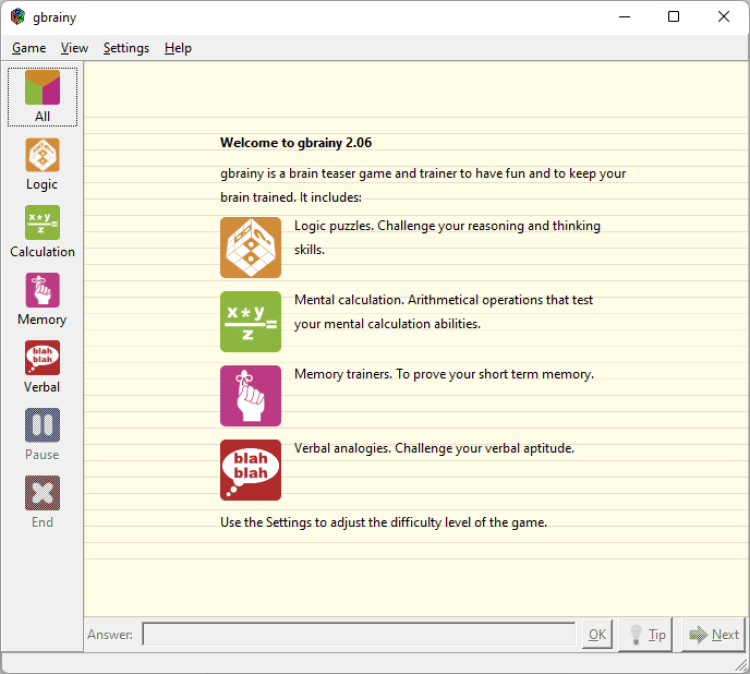Viewport: 750px width, 674px height.
Task: Click the 'Verbal analogies. Challenge' description
Action: 434,448
